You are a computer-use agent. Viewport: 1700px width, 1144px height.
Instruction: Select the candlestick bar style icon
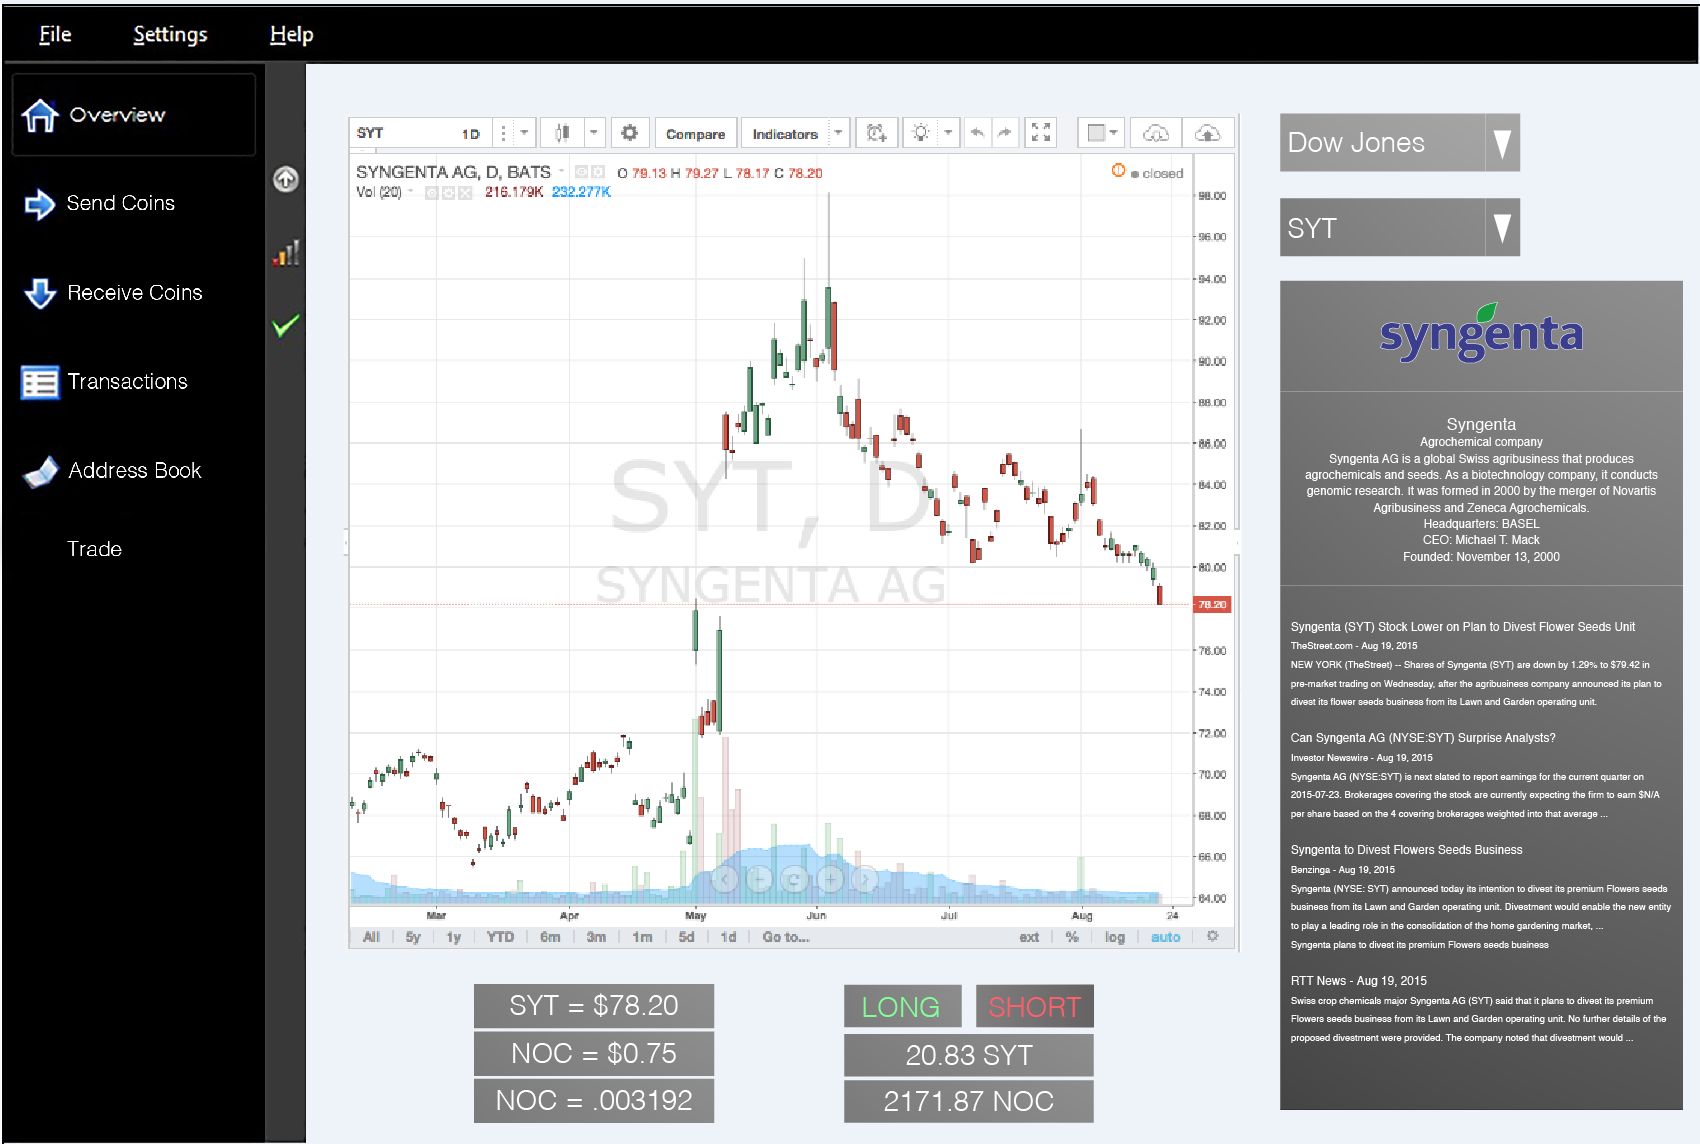pos(562,133)
